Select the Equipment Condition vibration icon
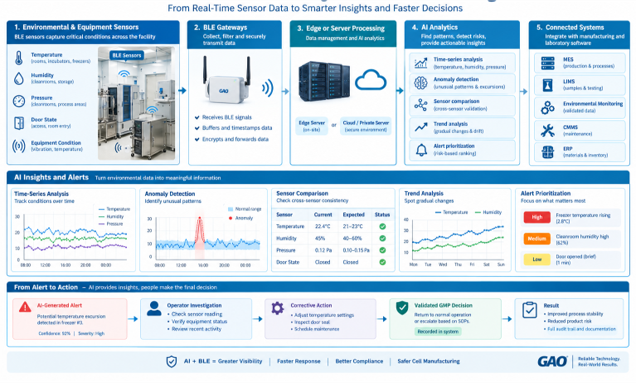 click(19, 146)
